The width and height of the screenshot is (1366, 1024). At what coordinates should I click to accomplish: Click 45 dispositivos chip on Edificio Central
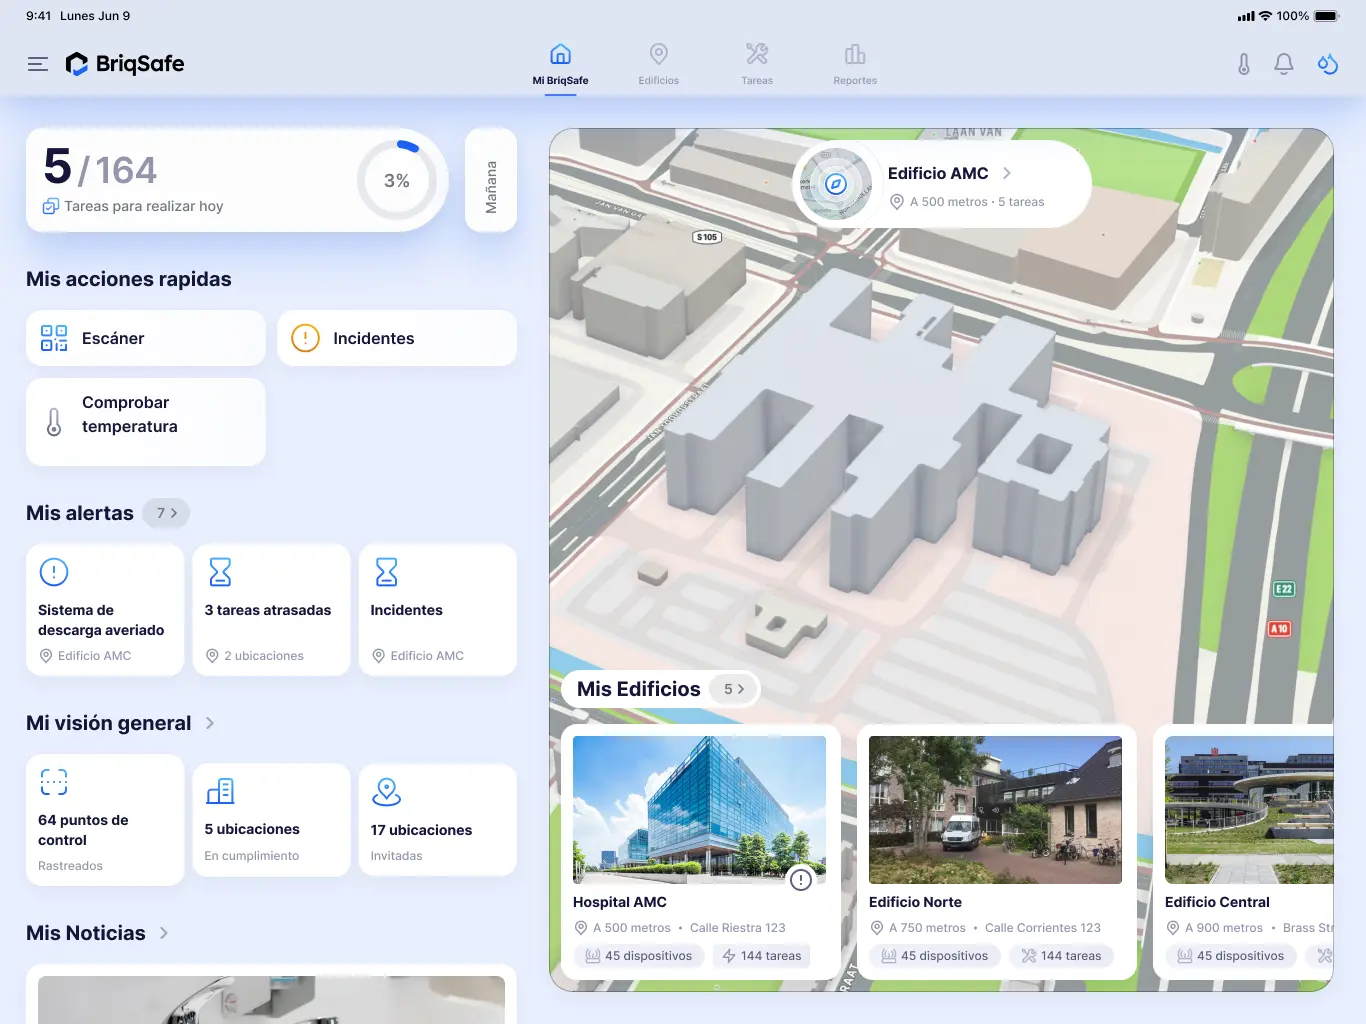click(x=1231, y=956)
